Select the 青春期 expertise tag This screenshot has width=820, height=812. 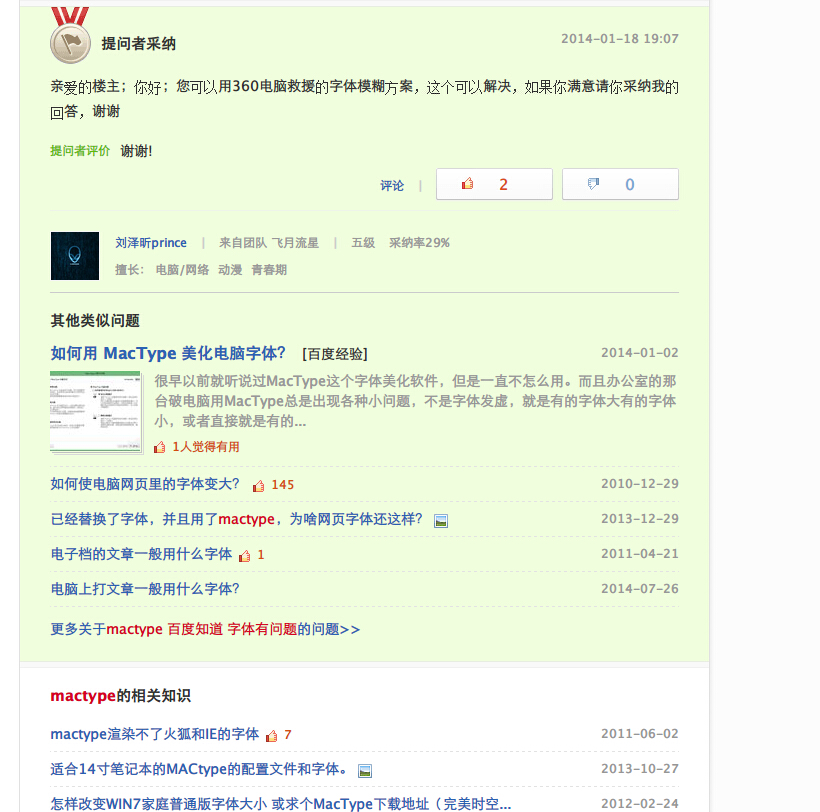[269, 270]
